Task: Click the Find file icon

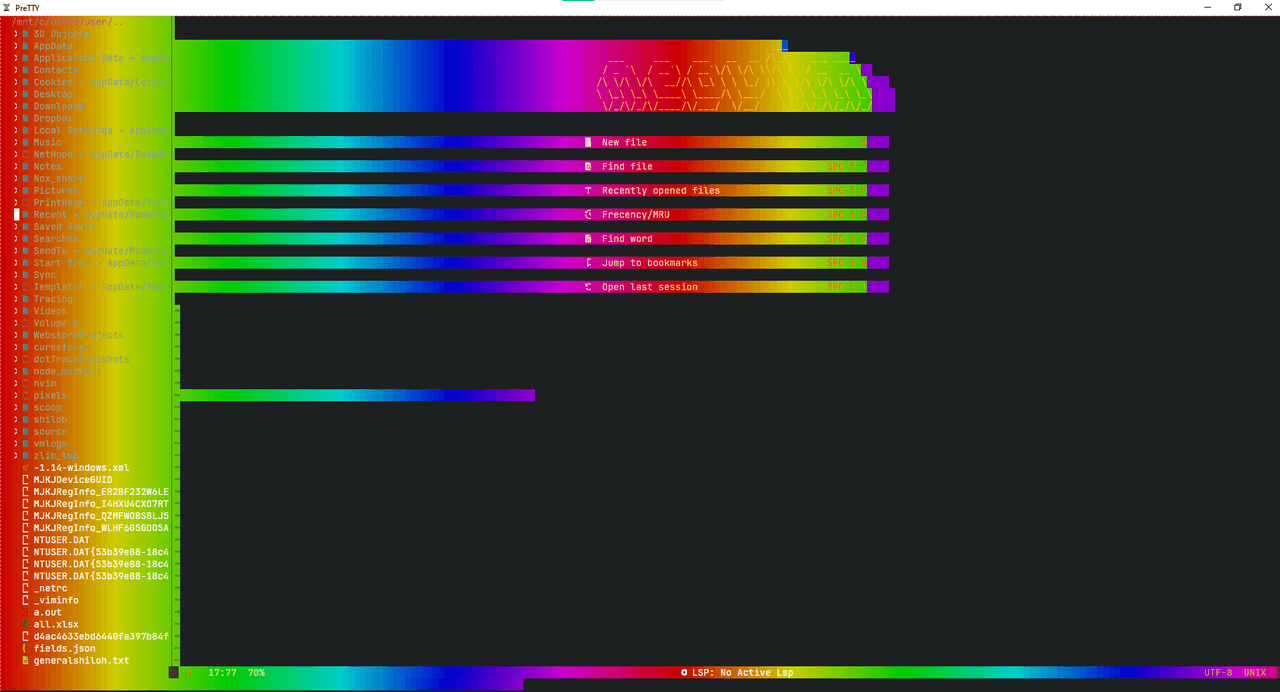Action: click(588, 166)
